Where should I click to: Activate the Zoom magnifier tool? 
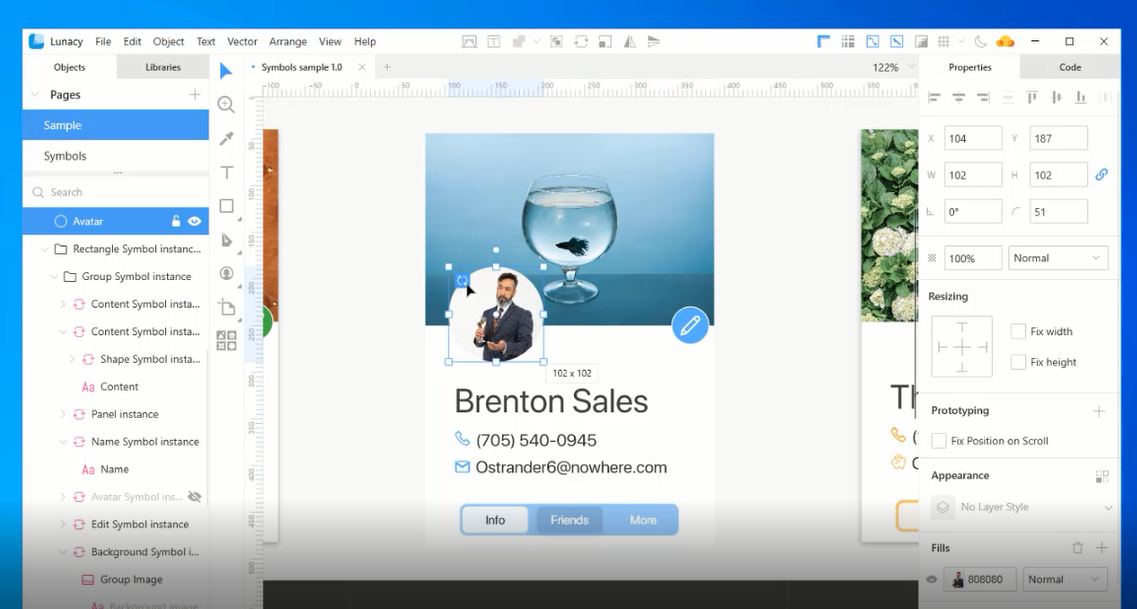tap(226, 104)
